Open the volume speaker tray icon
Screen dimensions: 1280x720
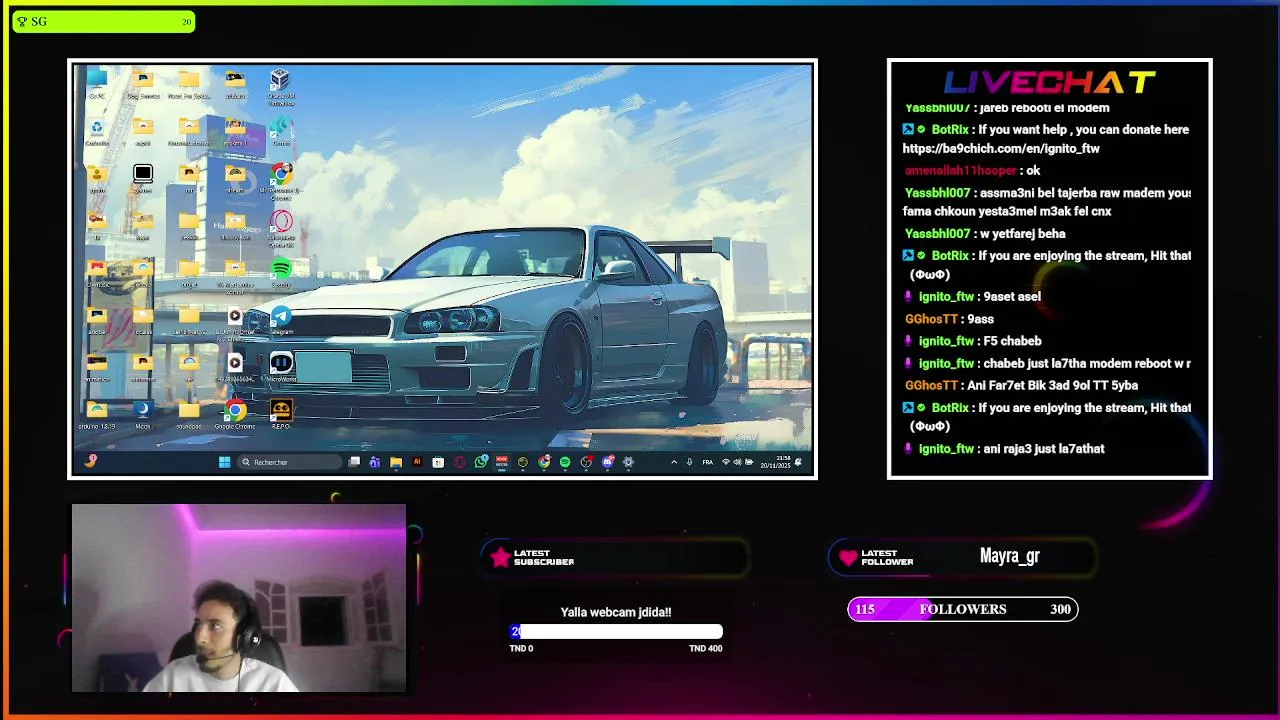pos(738,462)
